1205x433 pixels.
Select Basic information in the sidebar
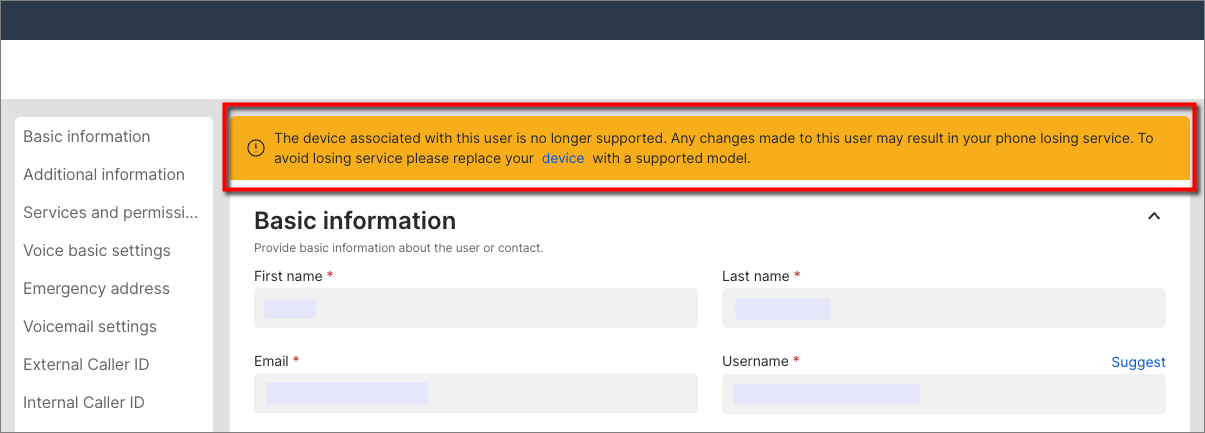tap(87, 137)
